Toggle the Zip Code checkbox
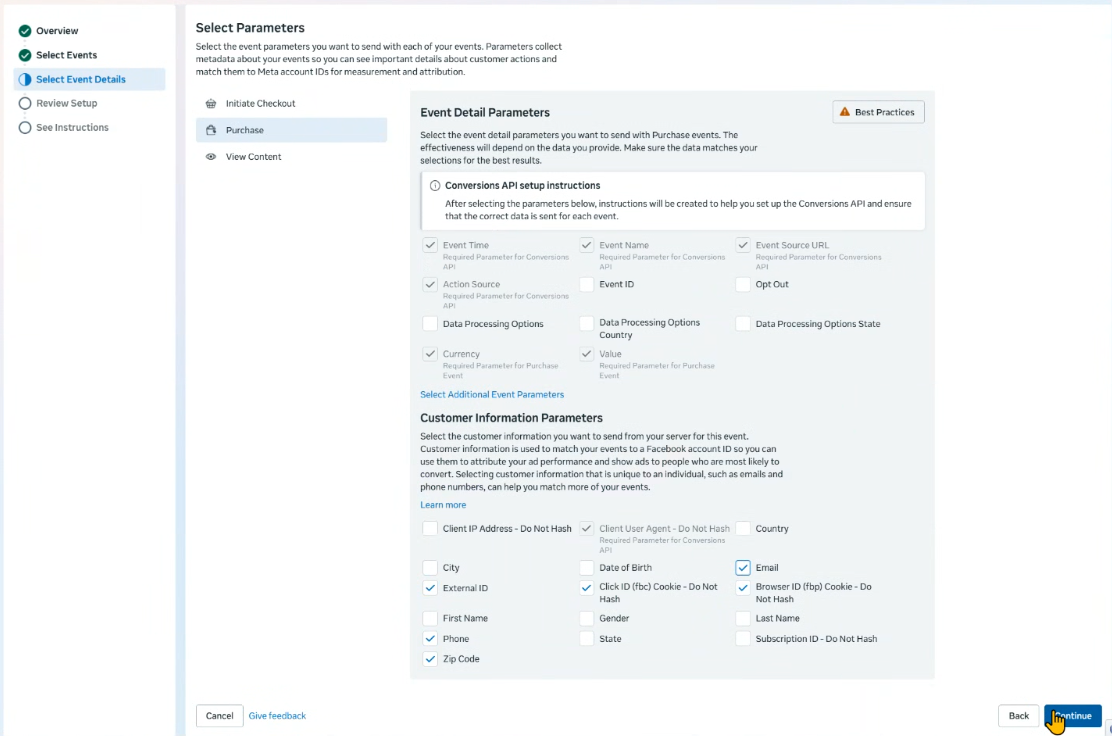 430,659
